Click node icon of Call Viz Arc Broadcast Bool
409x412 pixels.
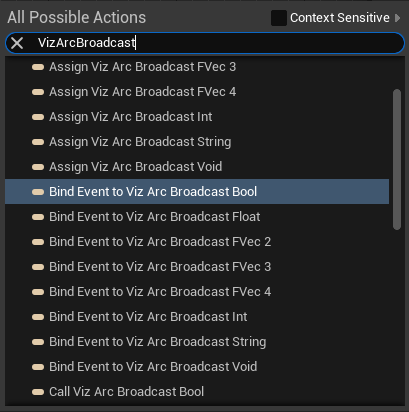click(x=38, y=392)
